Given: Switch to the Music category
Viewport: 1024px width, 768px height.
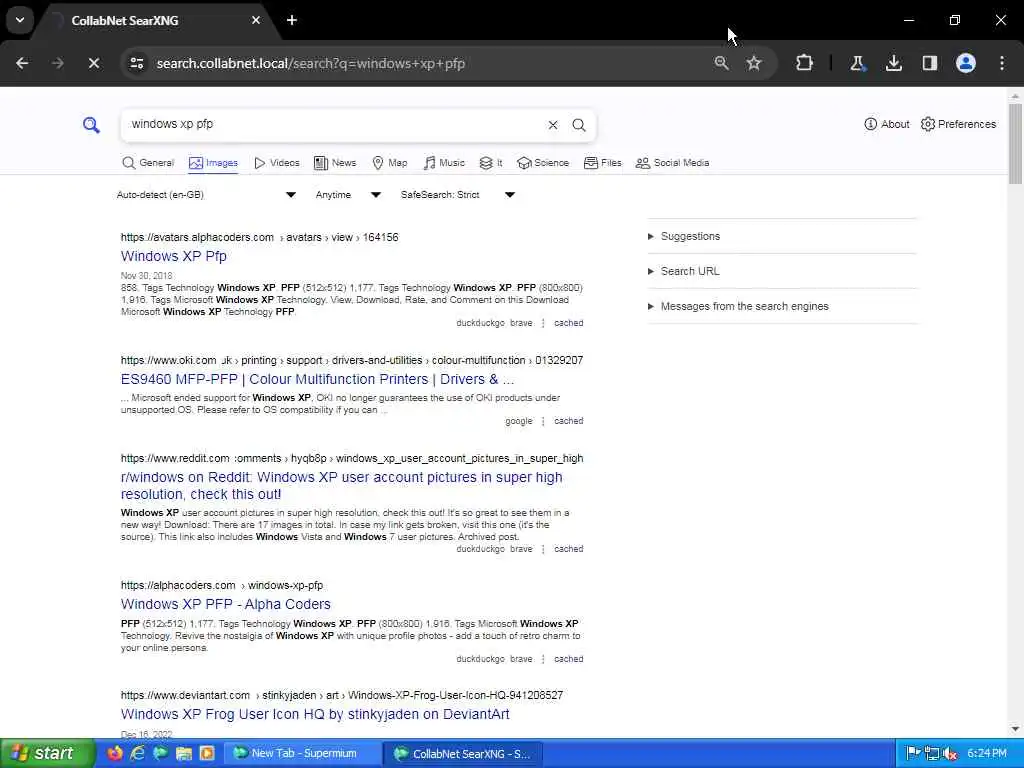Looking at the screenshot, I should click(x=444, y=163).
